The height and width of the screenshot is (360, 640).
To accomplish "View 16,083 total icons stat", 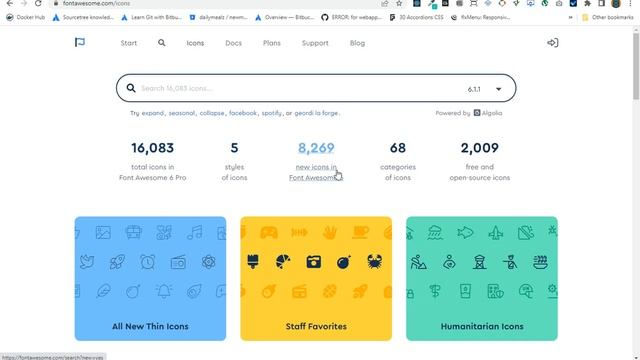I will point(153,161).
